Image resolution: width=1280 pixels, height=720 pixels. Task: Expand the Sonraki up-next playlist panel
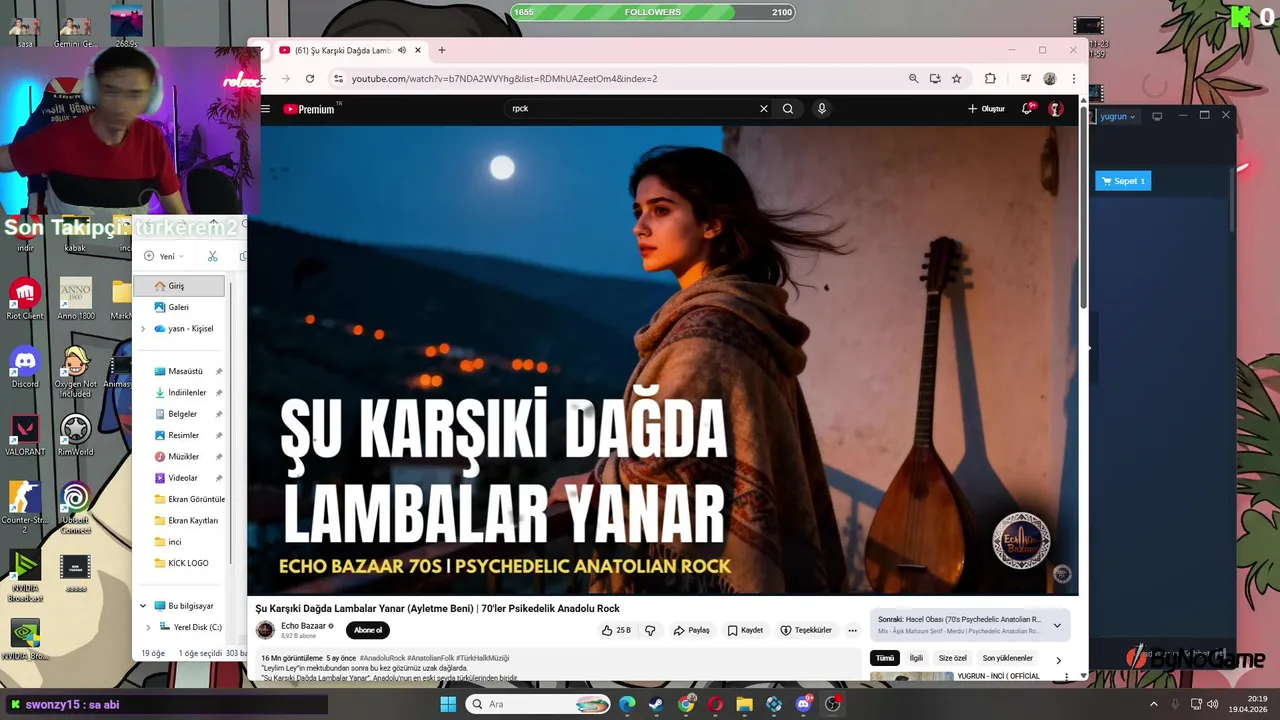pos(1057,625)
